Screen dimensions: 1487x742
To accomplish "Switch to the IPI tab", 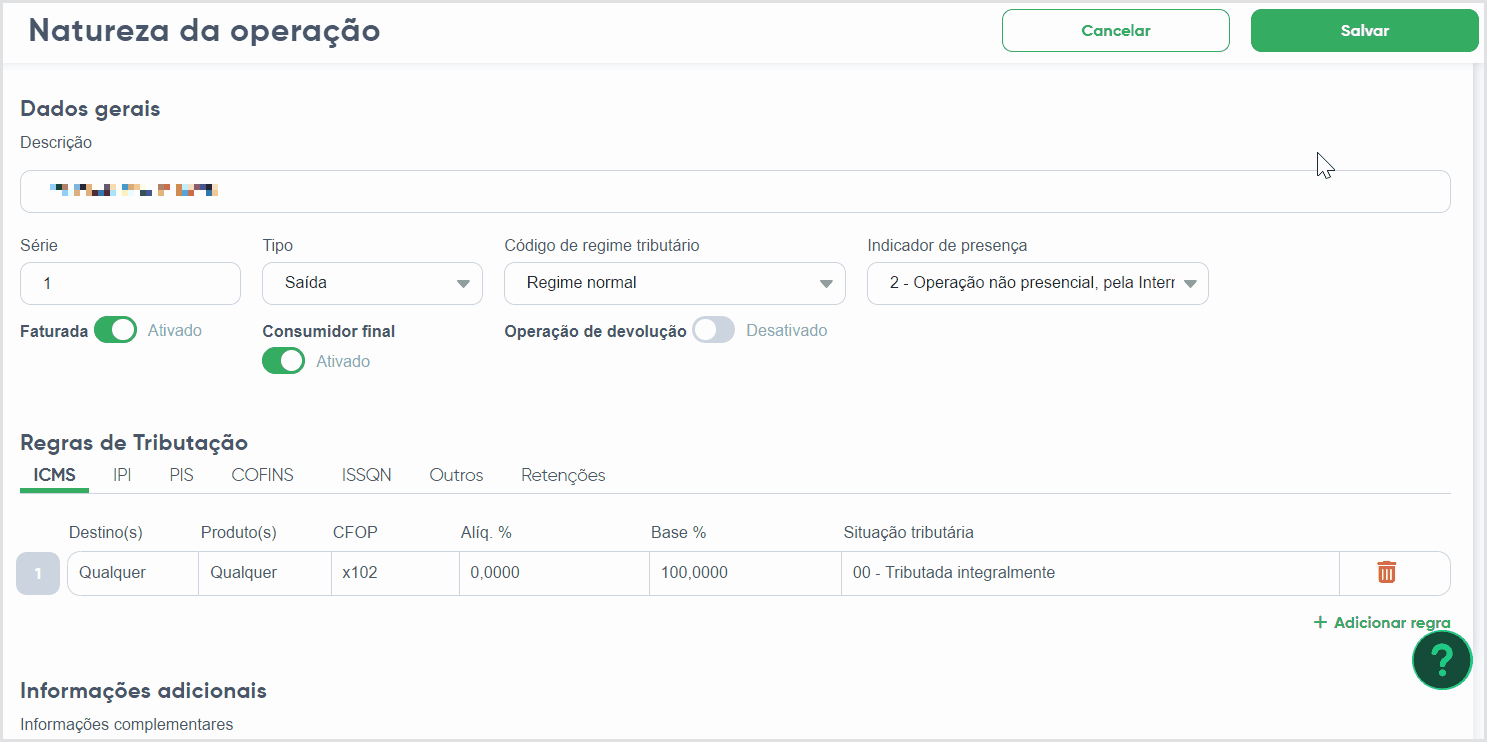I will pyautogui.click(x=122, y=475).
